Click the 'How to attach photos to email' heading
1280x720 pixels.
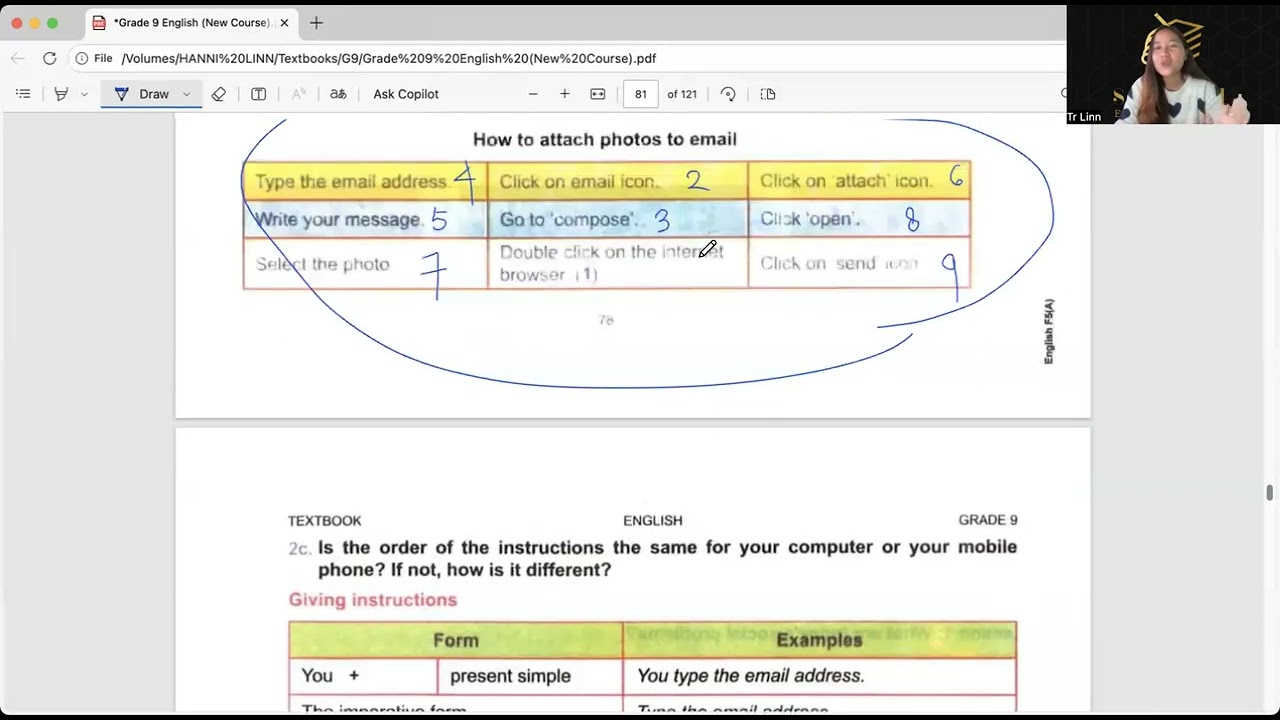(604, 139)
